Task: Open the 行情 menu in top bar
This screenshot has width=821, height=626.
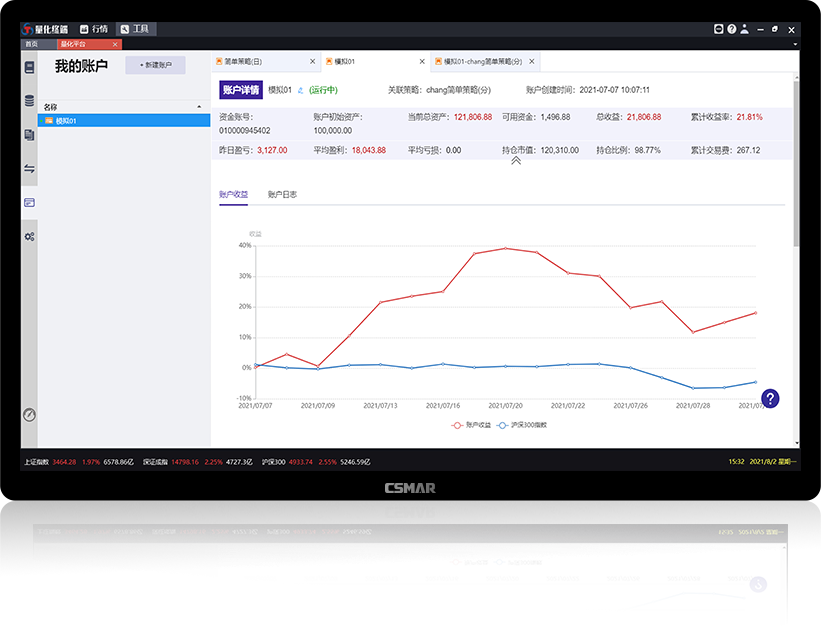Action: [x=94, y=30]
